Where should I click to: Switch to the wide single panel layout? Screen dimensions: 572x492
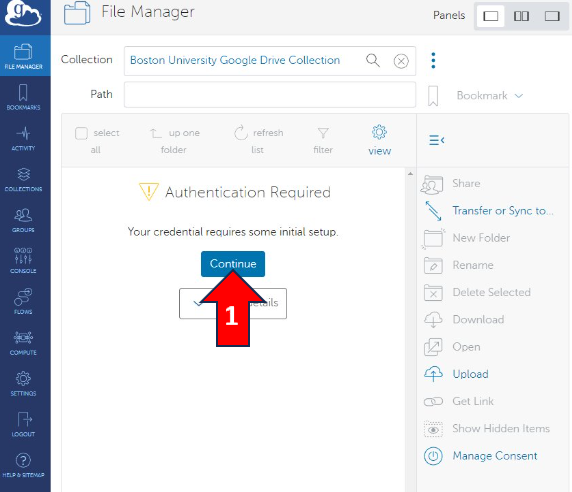tap(552, 16)
